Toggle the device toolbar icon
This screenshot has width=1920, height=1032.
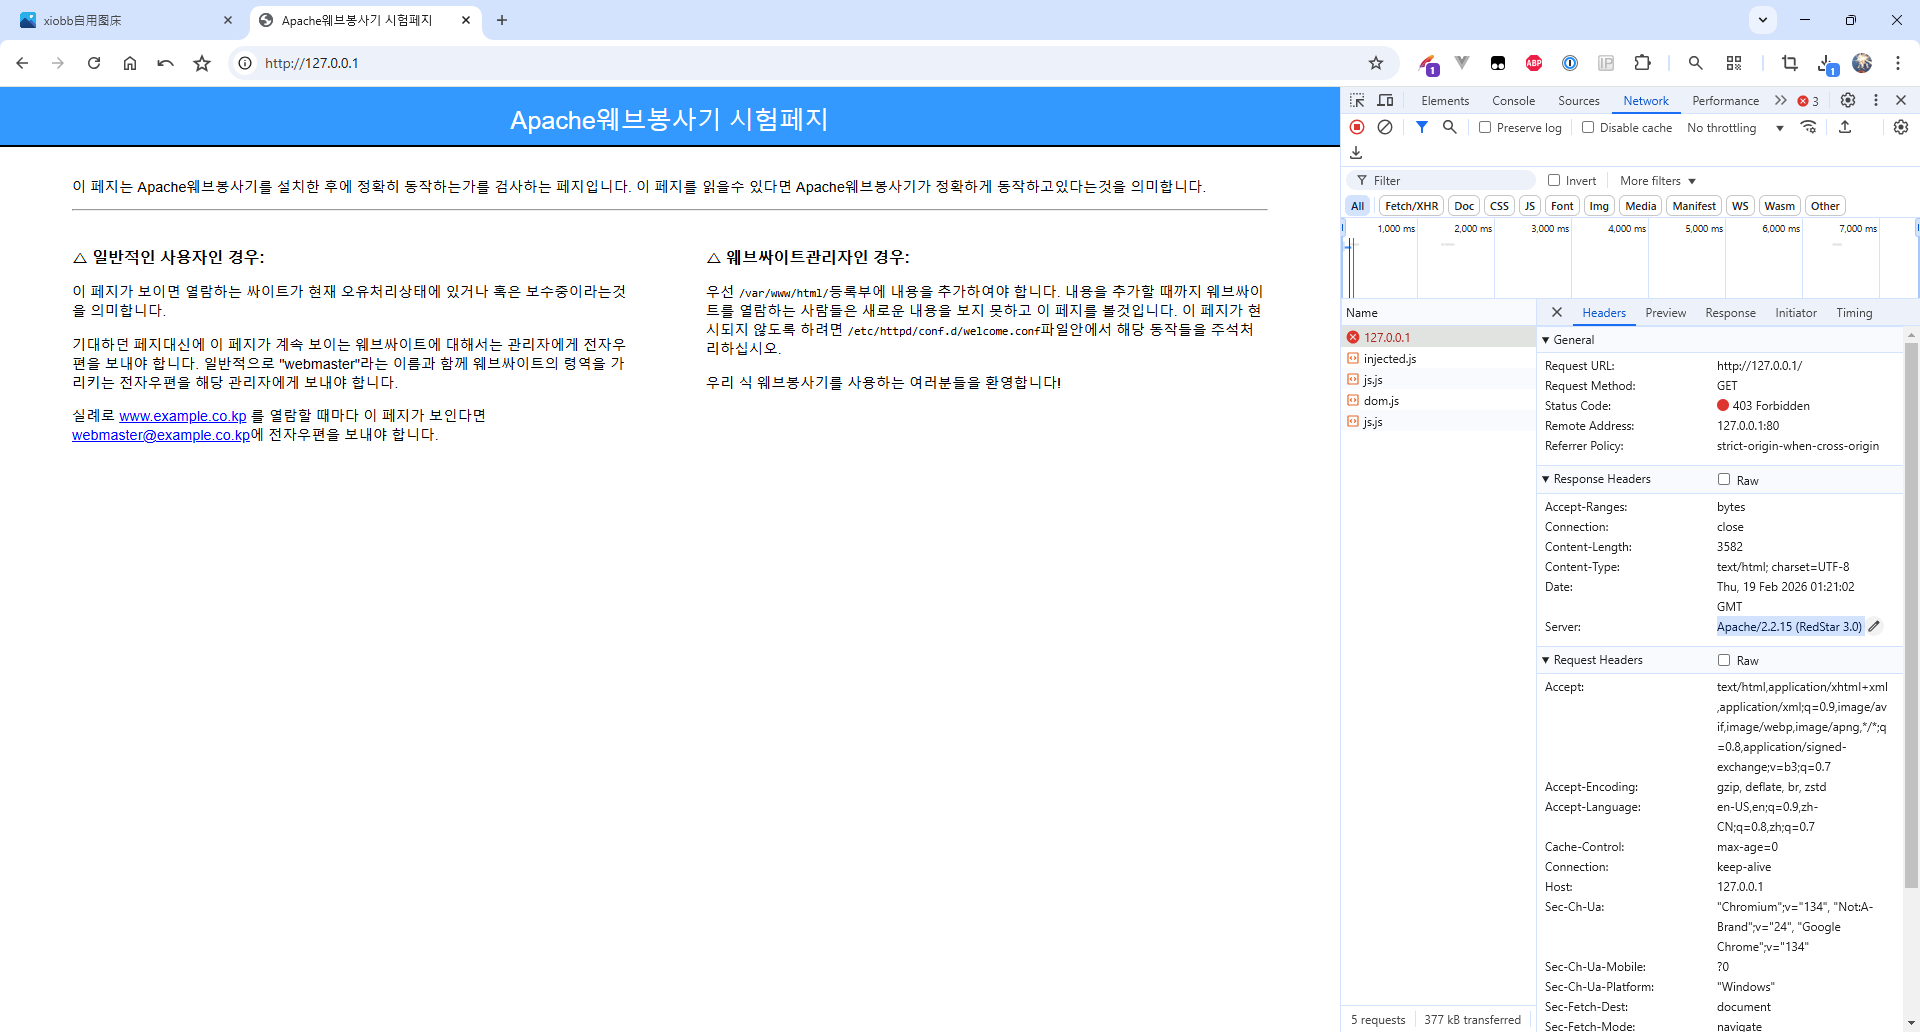(x=1385, y=100)
